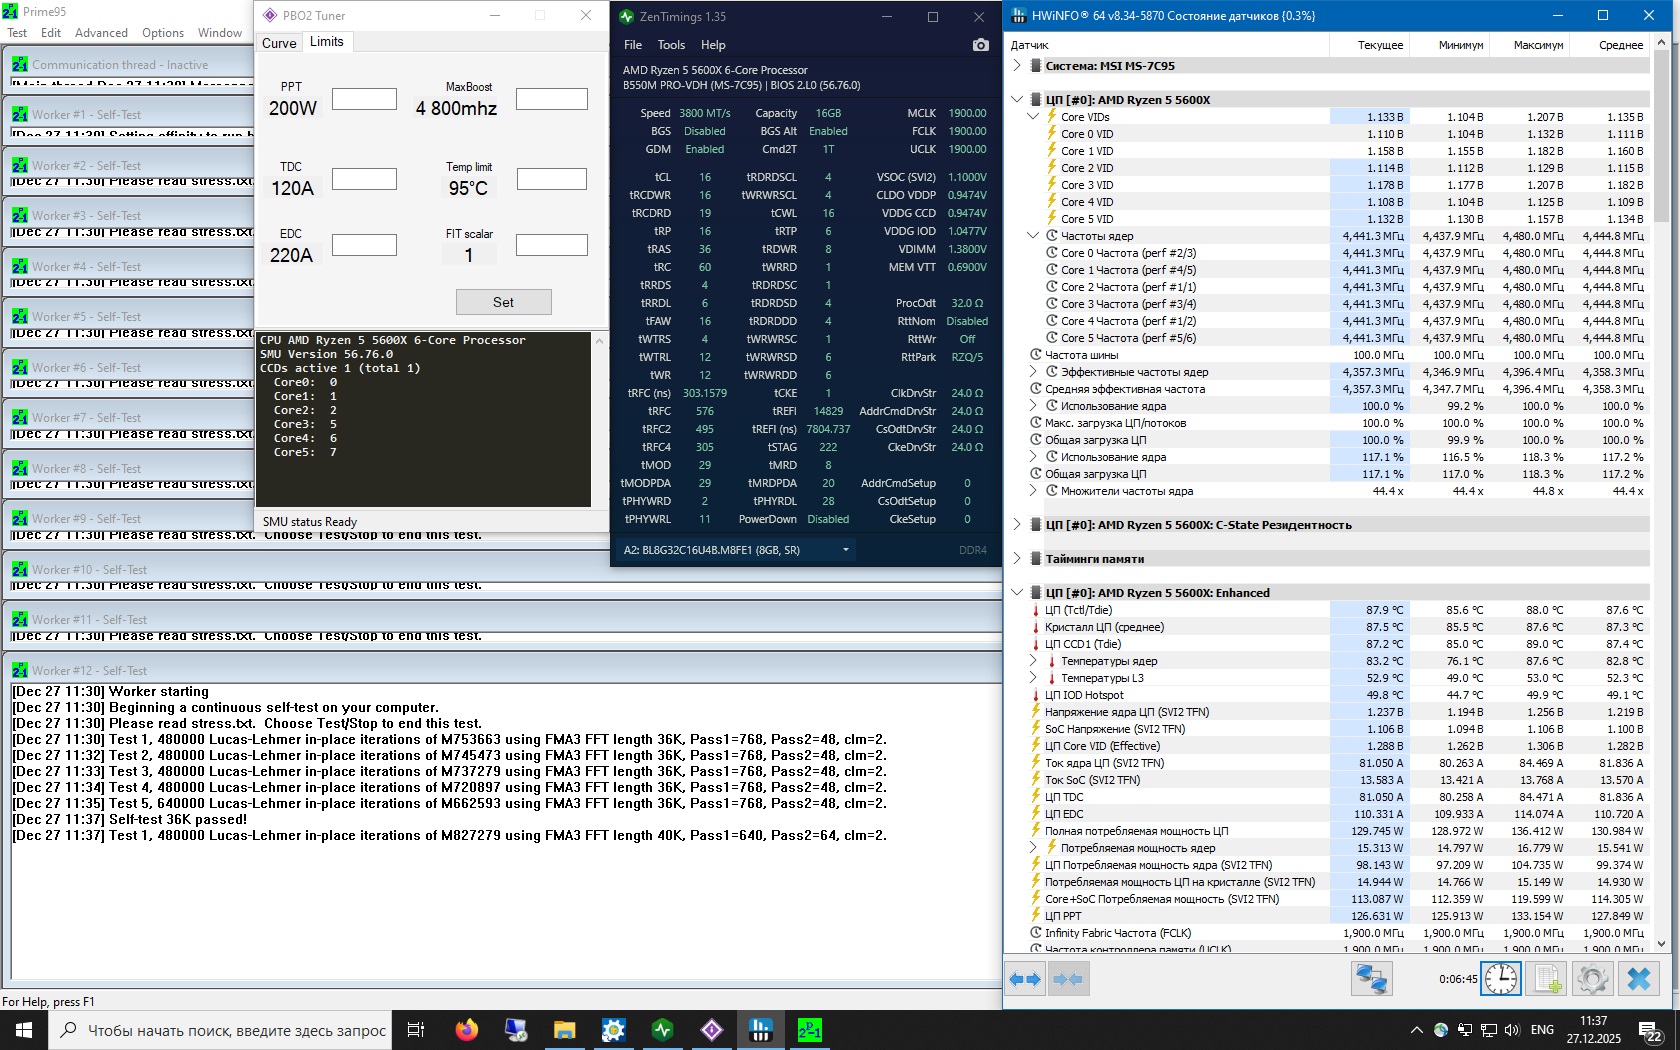Viewport: 1680px width, 1050px height.
Task: Open the Prime95 Options menu
Action: pos(163,33)
